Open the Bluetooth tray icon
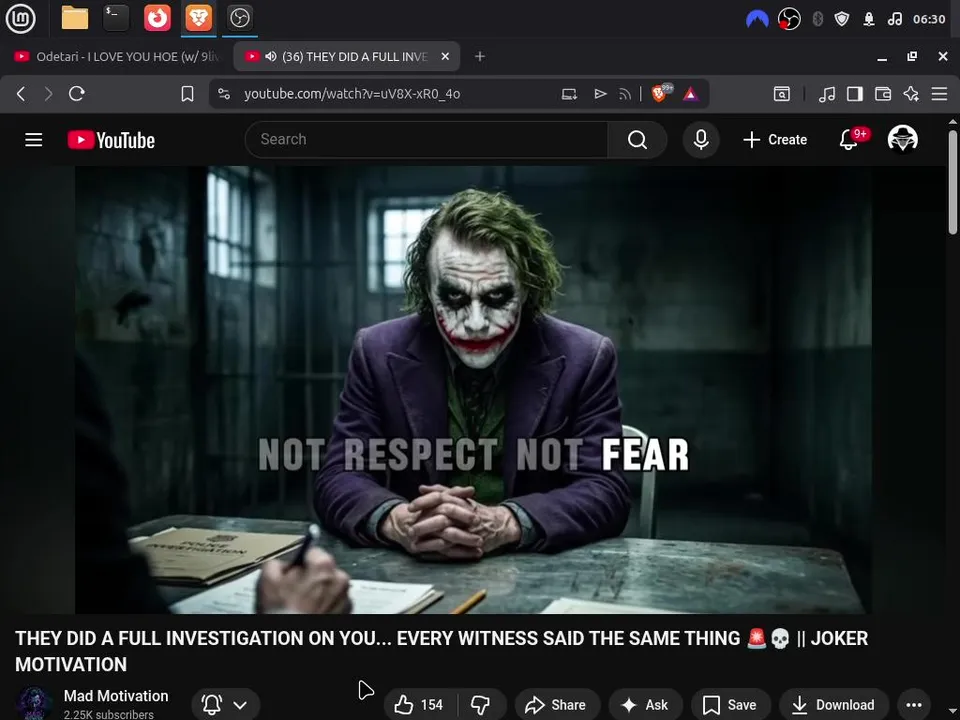 pos(817,19)
